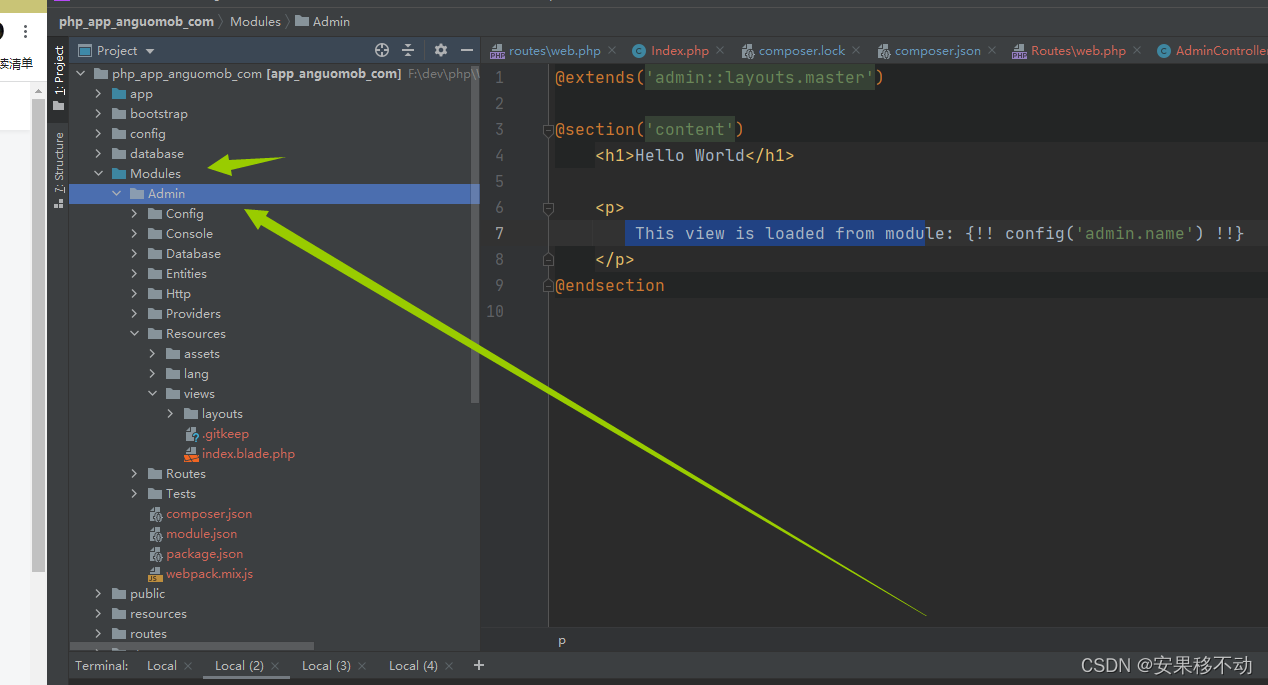This screenshot has width=1268, height=685.
Task: Click the locate/scroll-from-source target icon
Action: [381, 50]
